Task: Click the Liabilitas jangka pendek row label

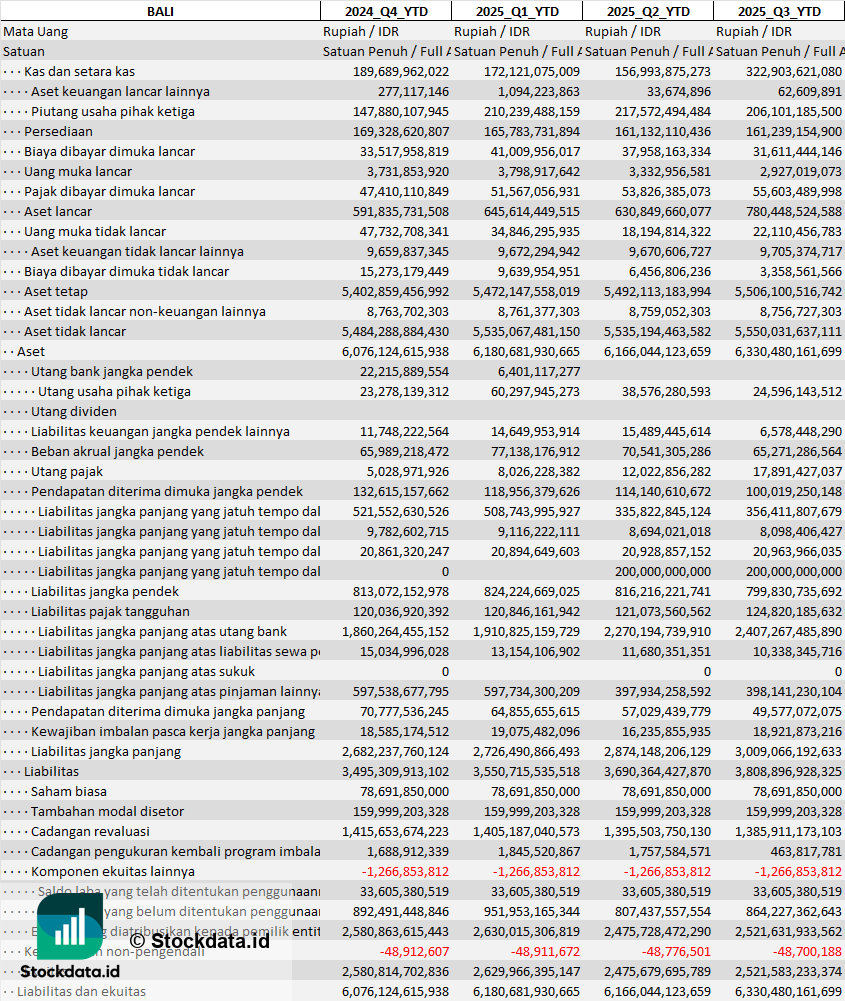Action: 105,592
